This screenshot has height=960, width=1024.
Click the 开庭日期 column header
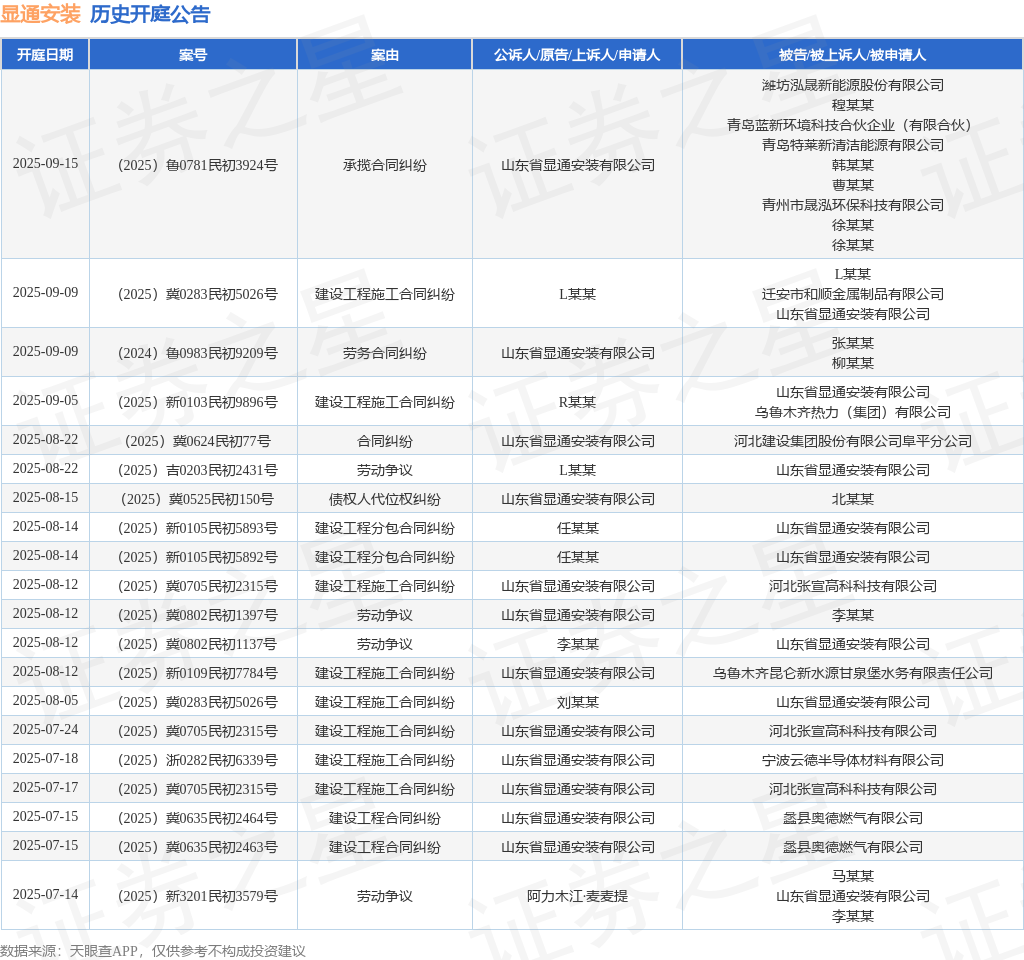(x=45, y=55)
